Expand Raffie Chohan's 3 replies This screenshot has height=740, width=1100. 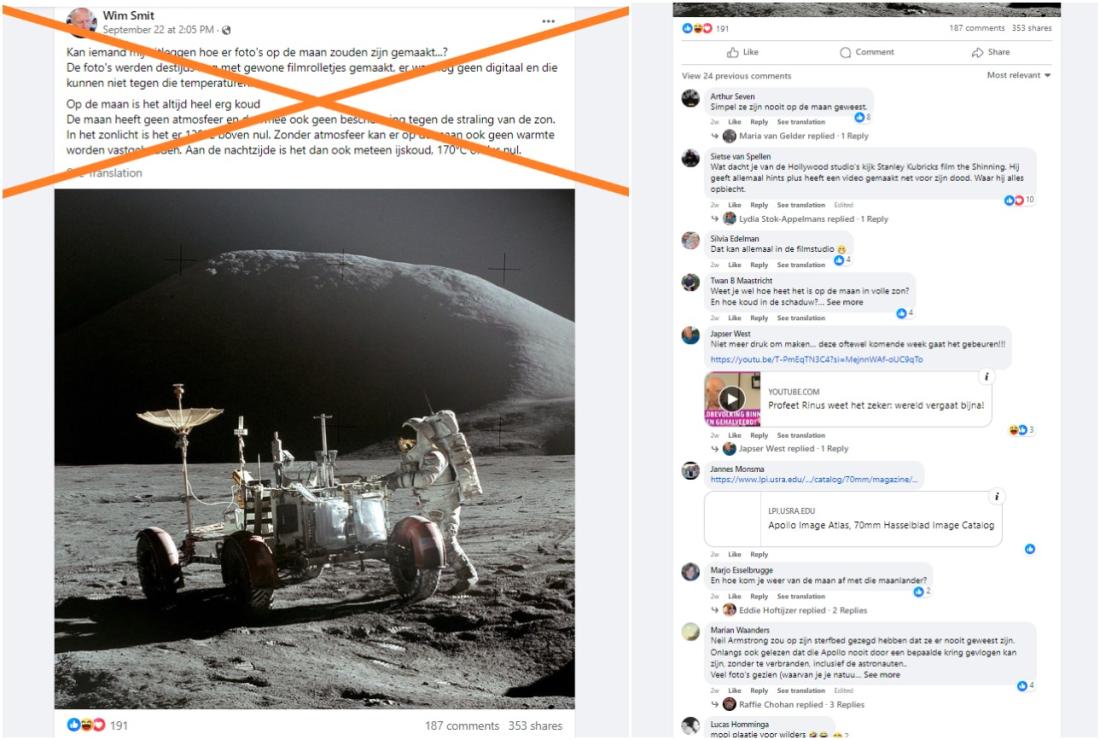pos(793,704)
